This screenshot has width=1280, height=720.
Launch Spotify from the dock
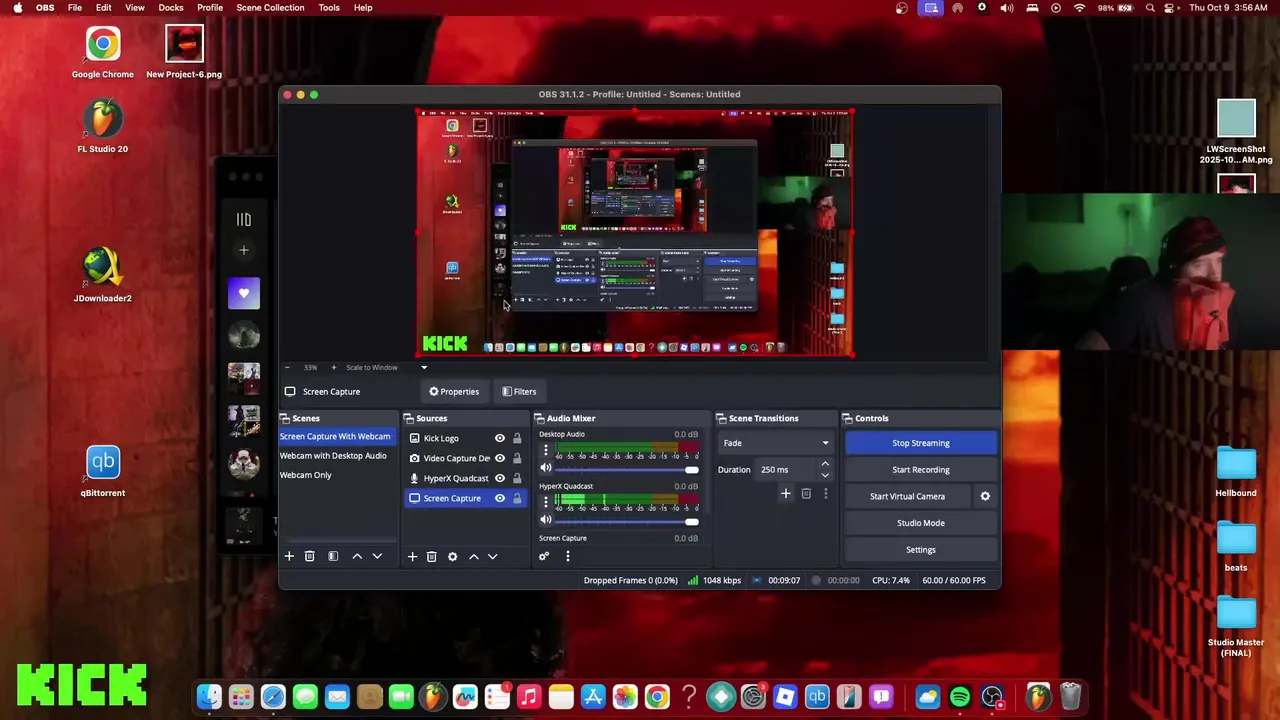(960, 697)
